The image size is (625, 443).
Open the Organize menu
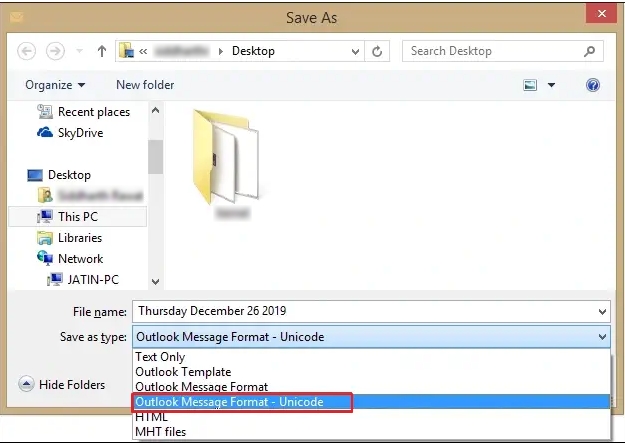[x=55, y=85]
